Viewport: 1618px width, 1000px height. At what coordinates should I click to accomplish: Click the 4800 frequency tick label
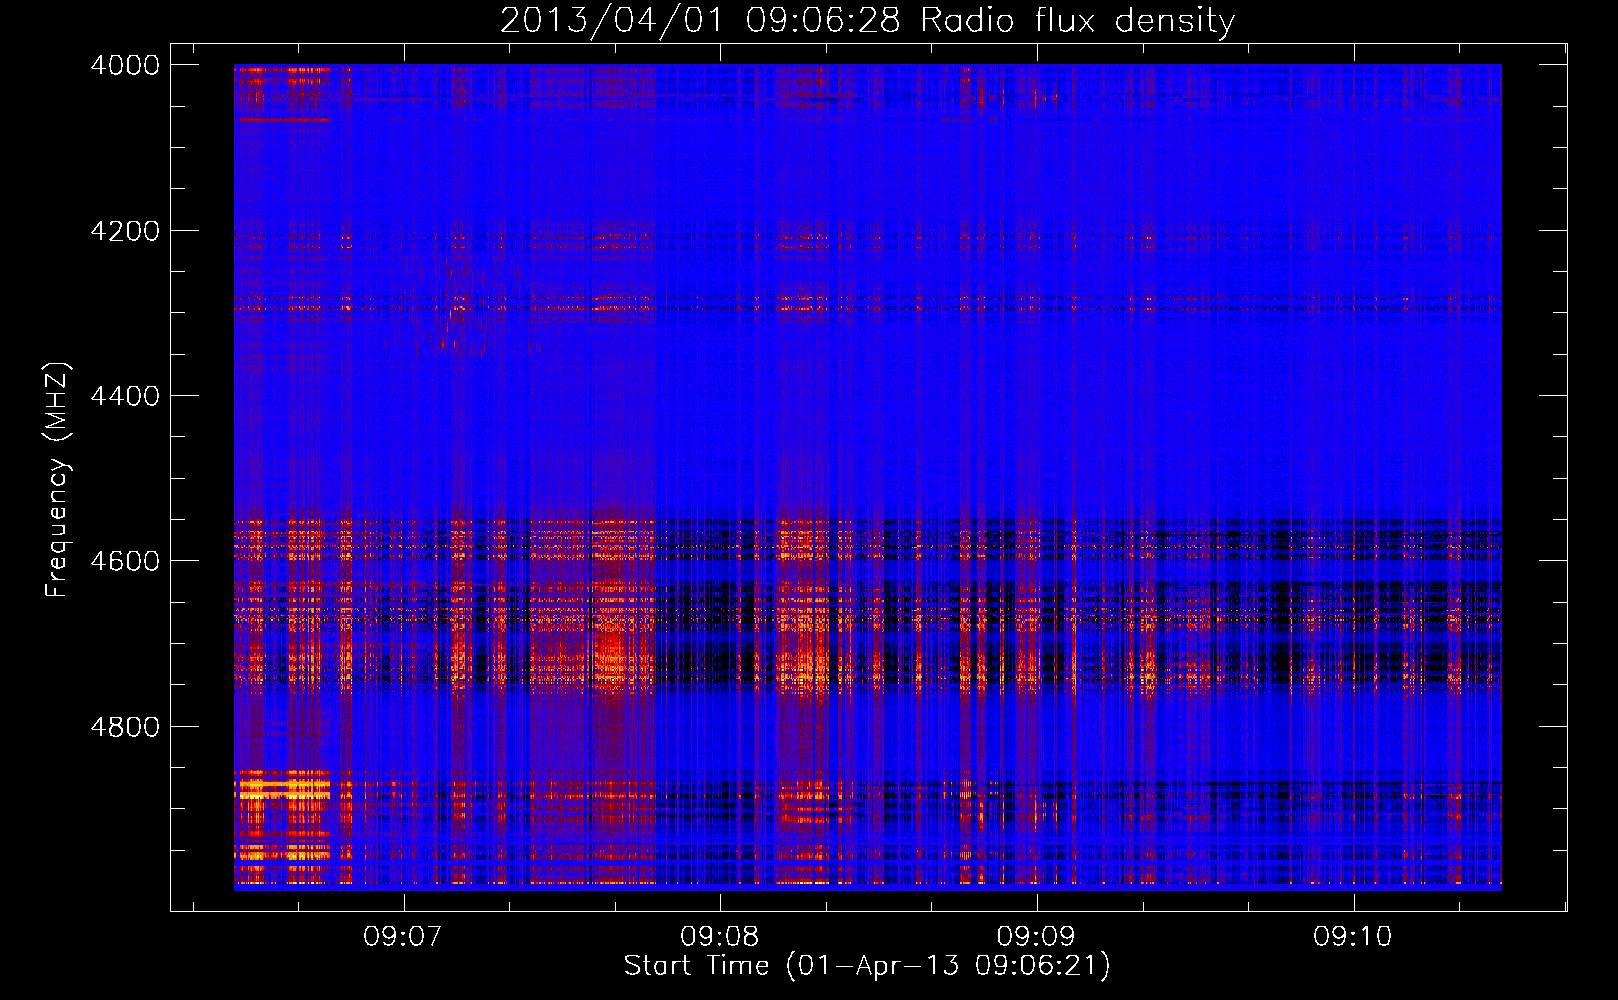[x=125, y=726]
